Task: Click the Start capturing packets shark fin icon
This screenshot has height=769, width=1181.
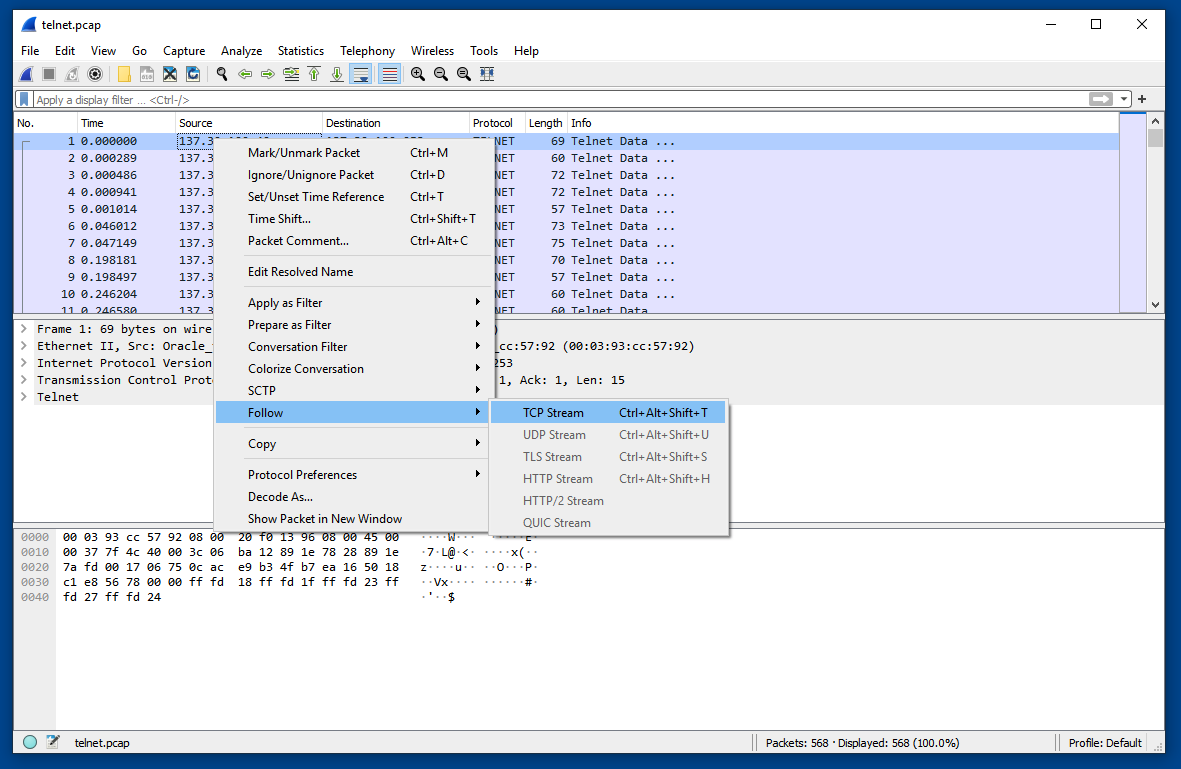Action: click(x=26, y=74)
